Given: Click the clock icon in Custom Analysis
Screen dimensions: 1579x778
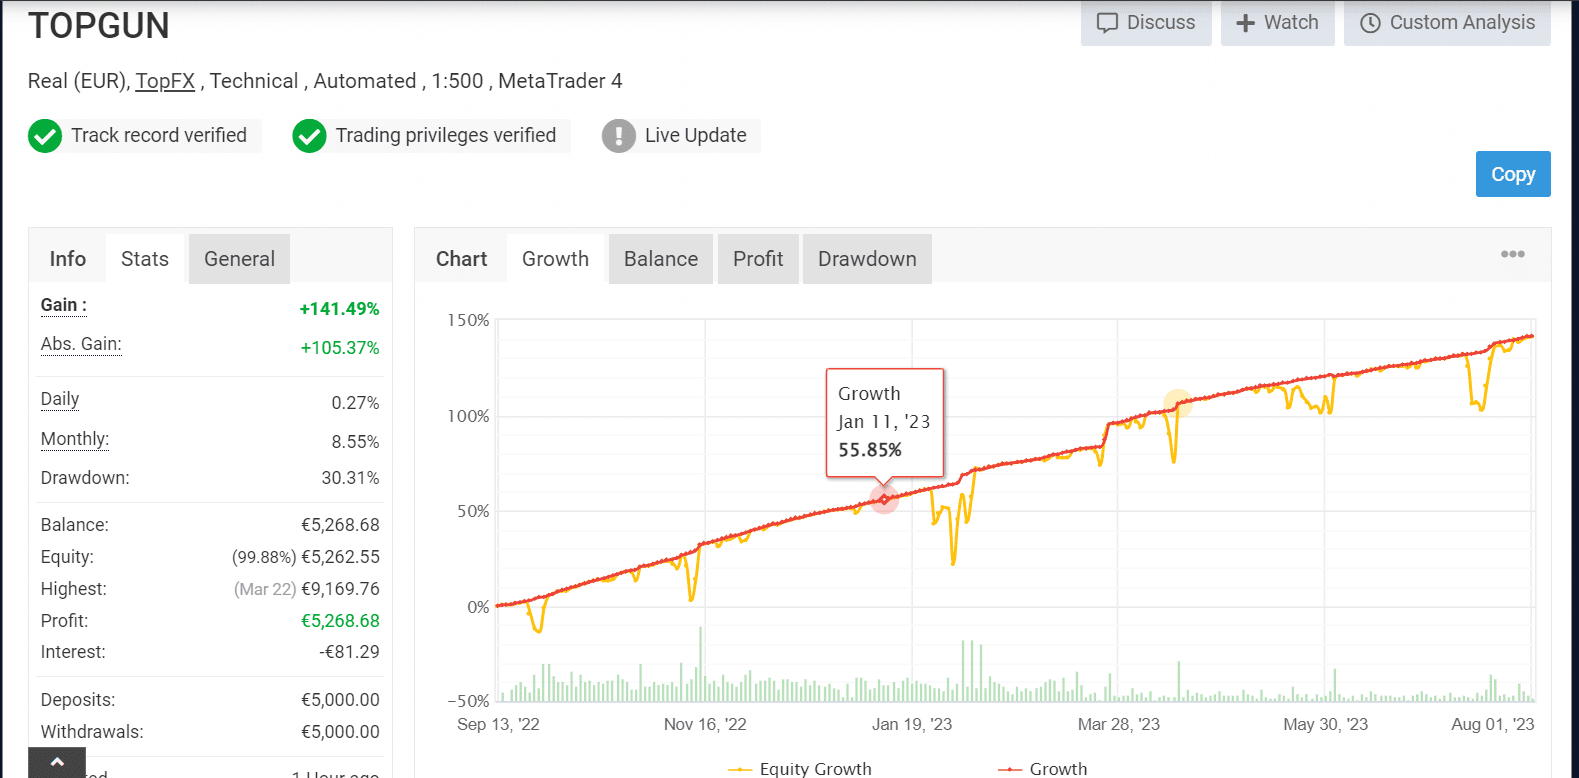Looking at the screenshot, I should (1370, 23).
